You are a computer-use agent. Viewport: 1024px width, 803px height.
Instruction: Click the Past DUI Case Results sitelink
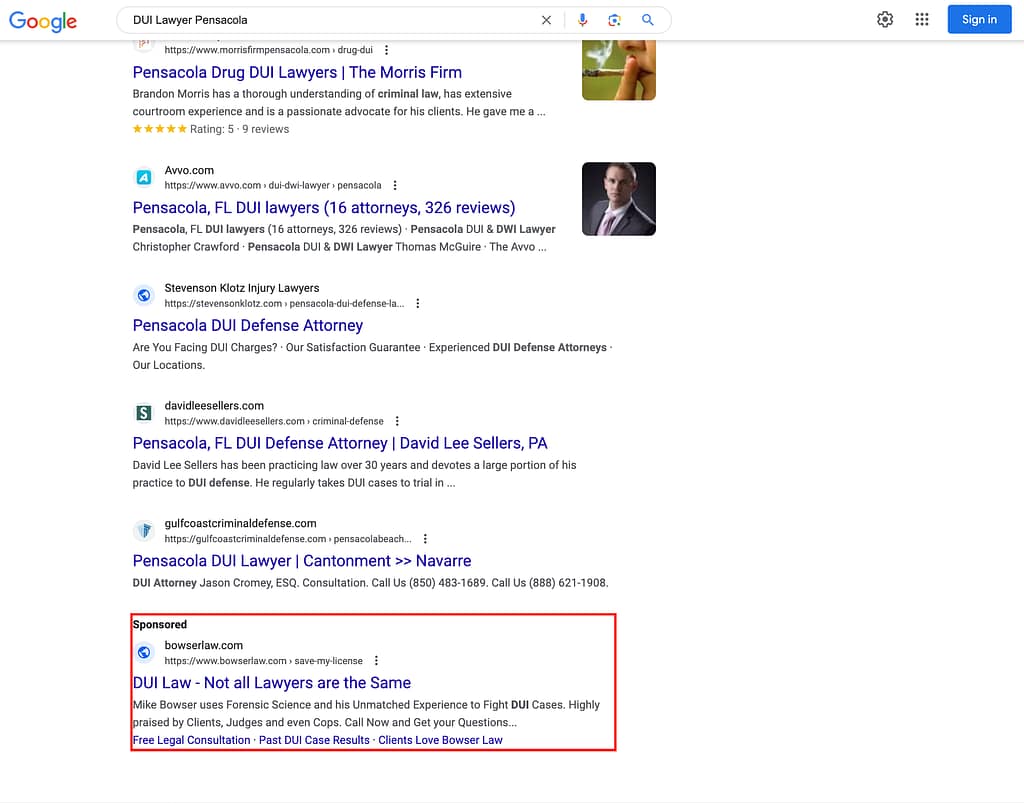314,740
